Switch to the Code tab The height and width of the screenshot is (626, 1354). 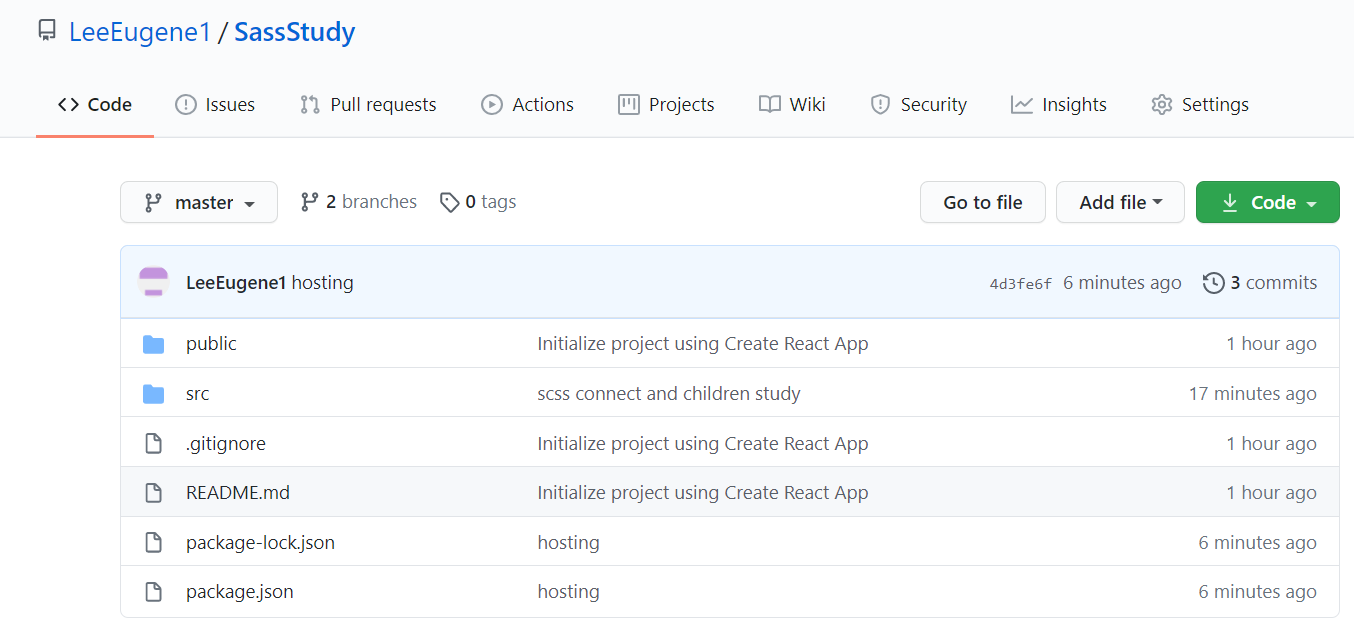pyautogui.click(x=95, y=104)
